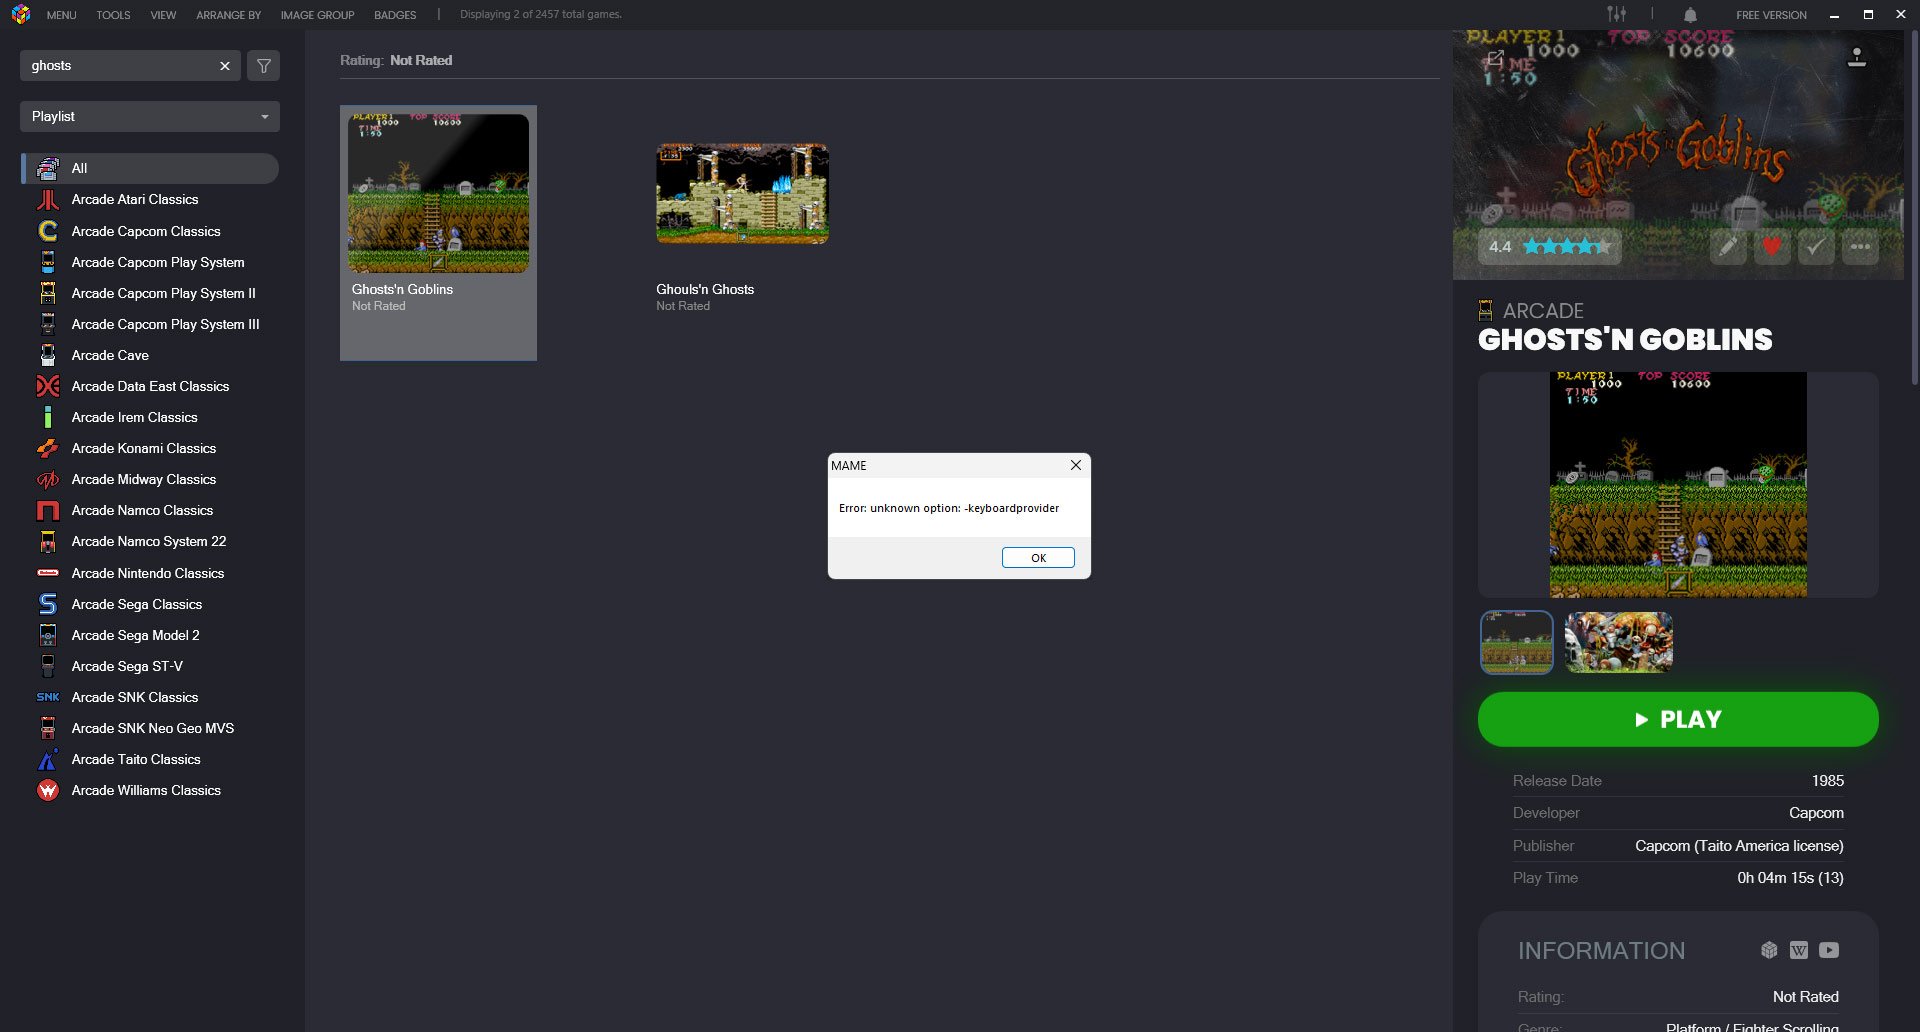Open the BADGES menu
Viewport: 1920px width, 1032px height.
click(x=395, y=15)
